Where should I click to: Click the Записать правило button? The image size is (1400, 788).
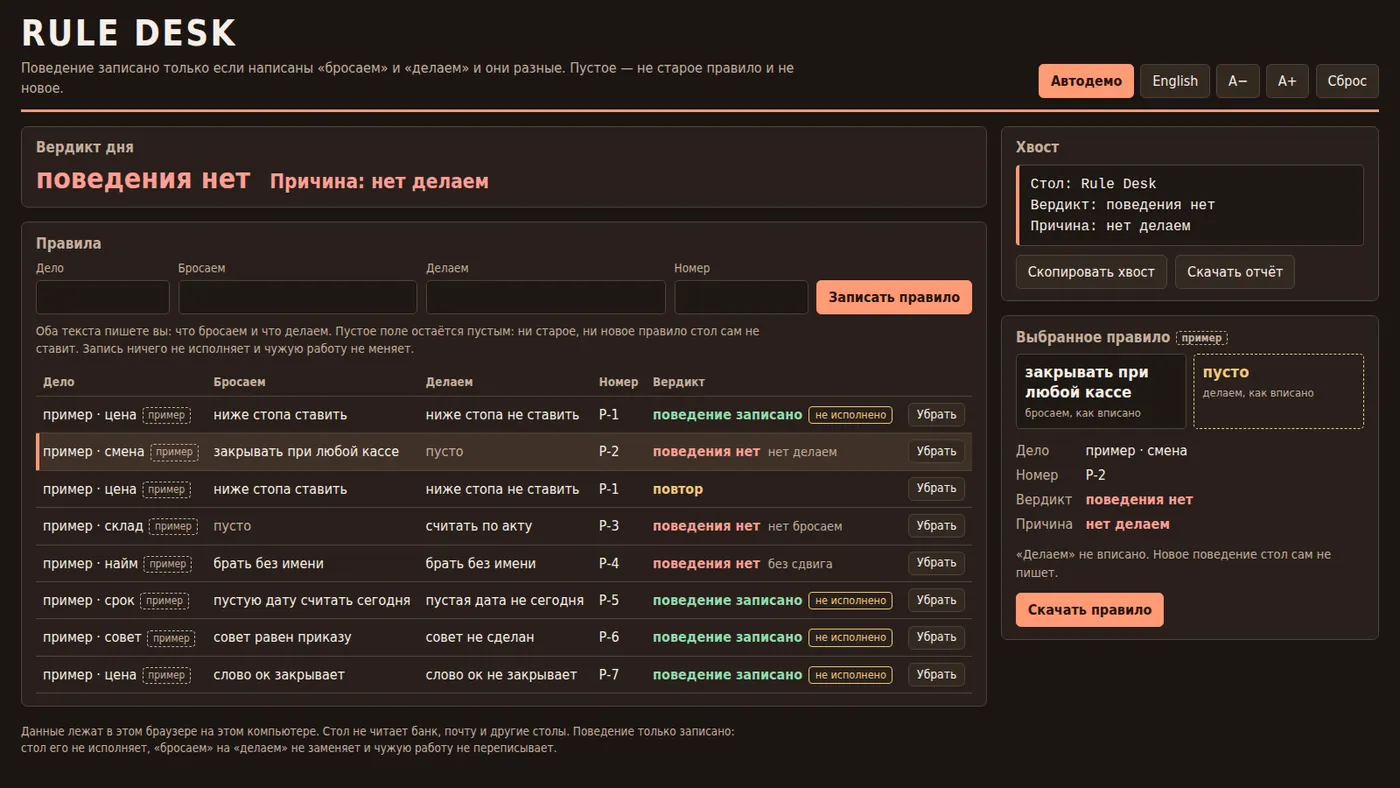point(894,297)
